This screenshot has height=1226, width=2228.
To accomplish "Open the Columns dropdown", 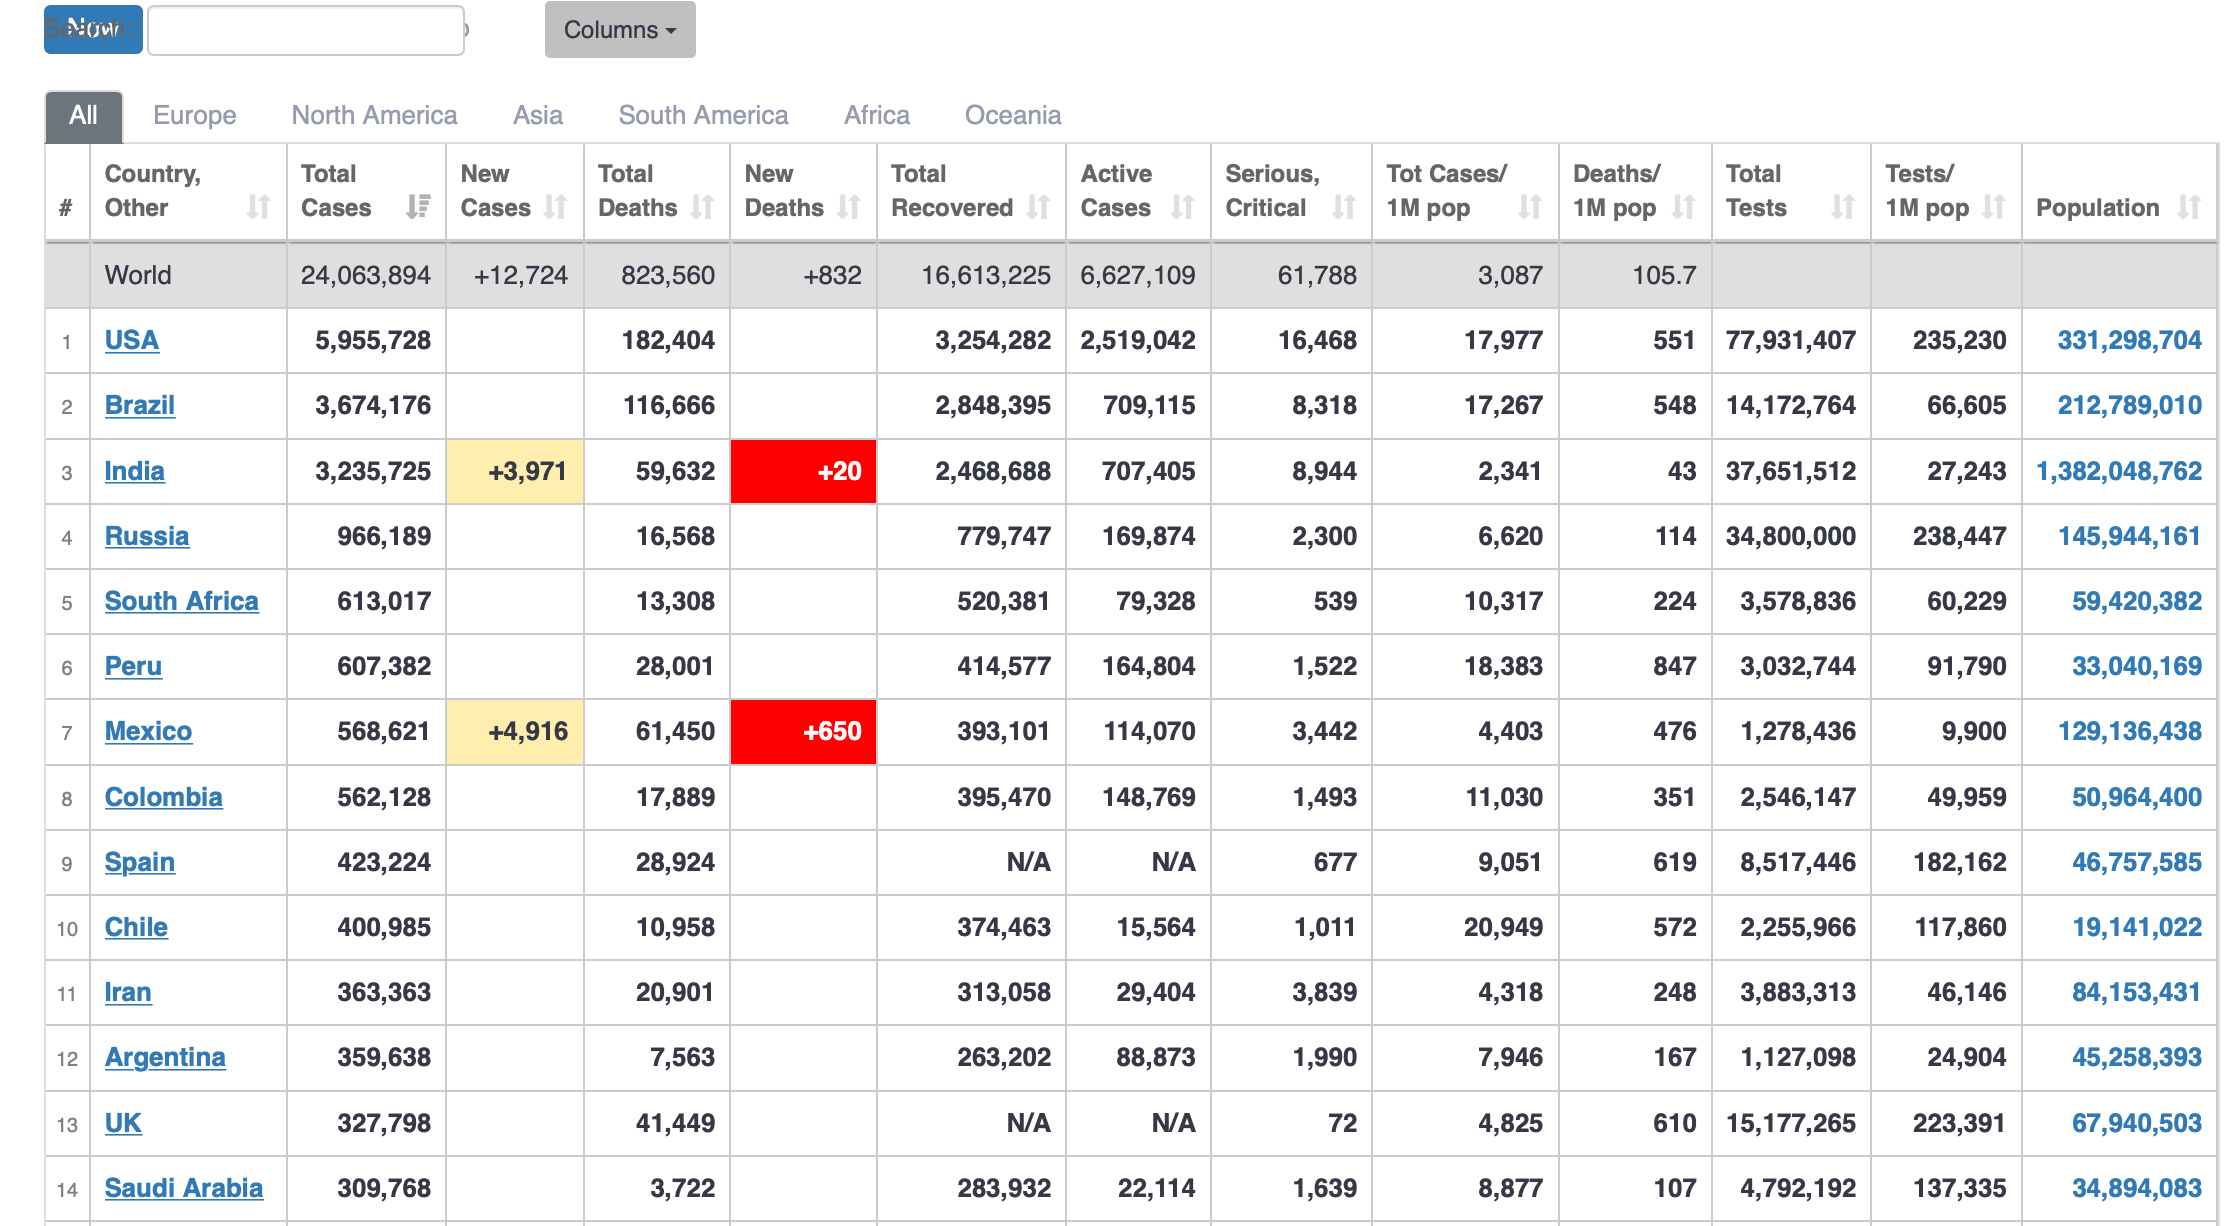I will (620, 30).
